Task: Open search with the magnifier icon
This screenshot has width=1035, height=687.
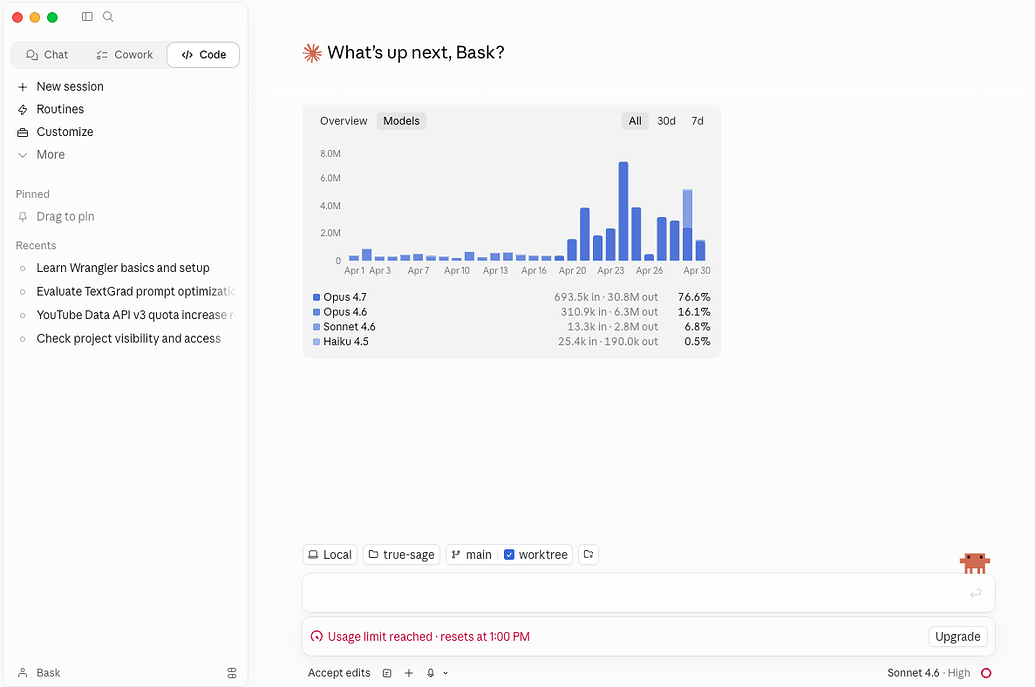Action: tap(108, 16)
